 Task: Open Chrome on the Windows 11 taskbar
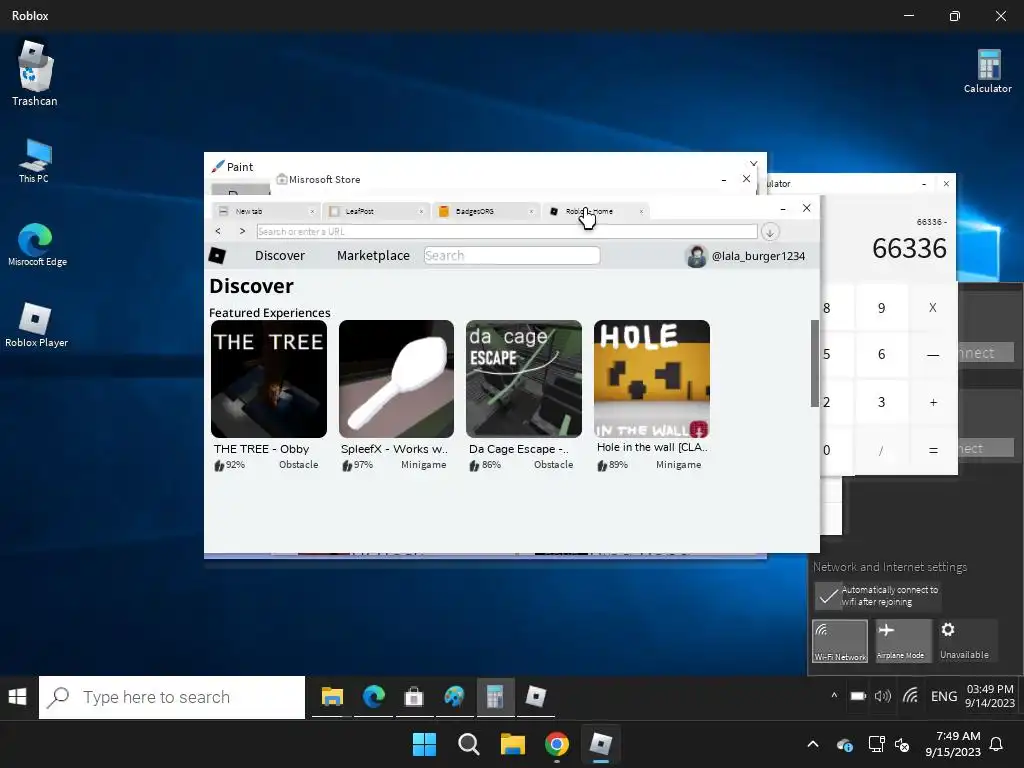[x=557, y=744]
